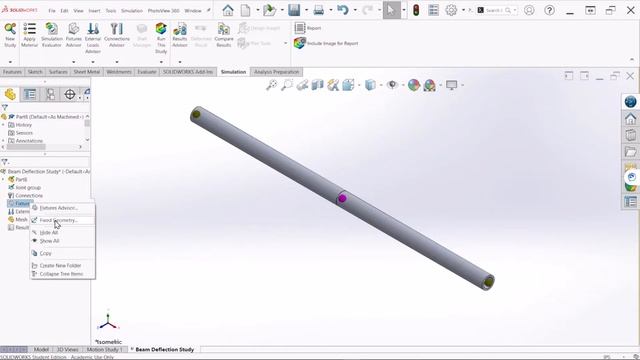Click the New Study icon
Screen dimensions: 640x360
pyautogui.click(x=10, y=35)
